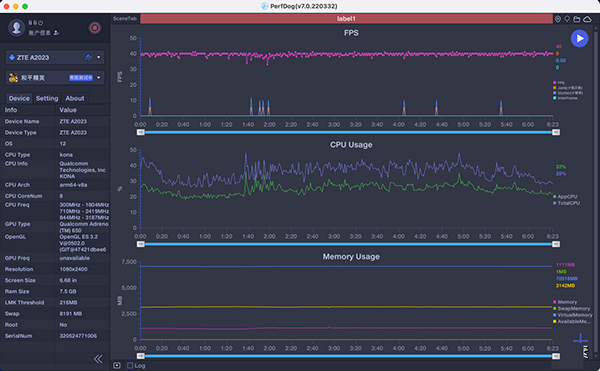Viewport: 600px width, 371px height.
Task: Click the user avatar icon
Action: [x=16, y=28]
